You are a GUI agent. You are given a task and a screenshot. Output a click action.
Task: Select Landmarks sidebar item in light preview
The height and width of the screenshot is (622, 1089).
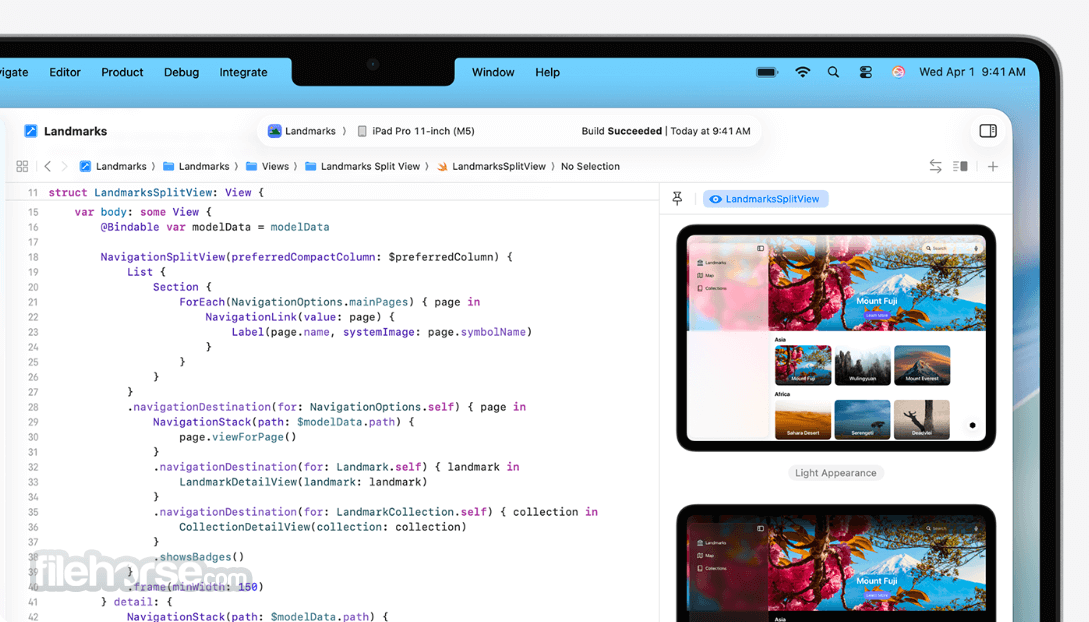pos(712,262)
